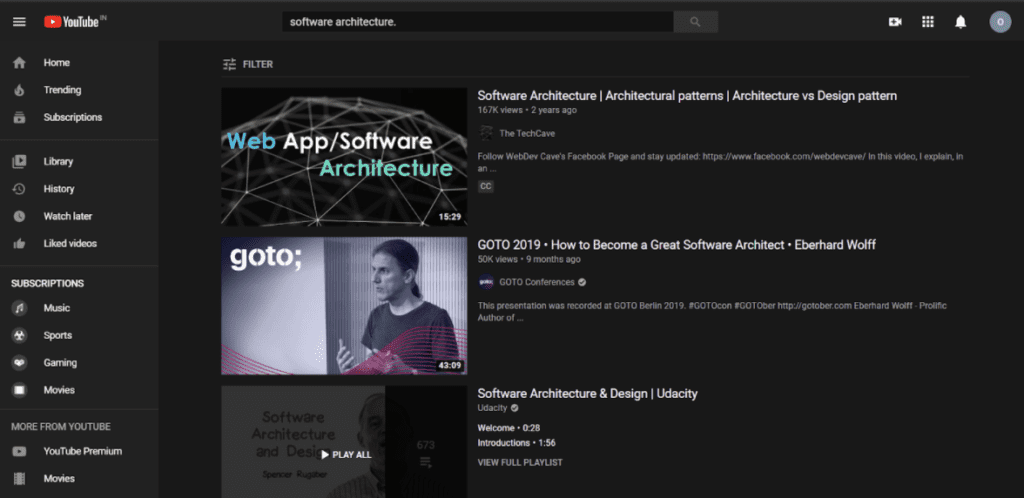Click VIEW FULL PLAYLIST

point(520,463)
